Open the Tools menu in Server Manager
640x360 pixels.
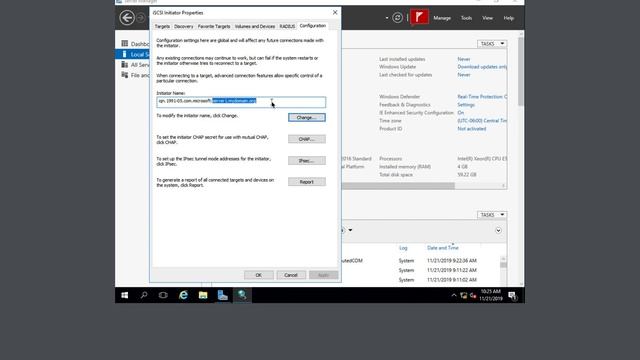(466, 18)
